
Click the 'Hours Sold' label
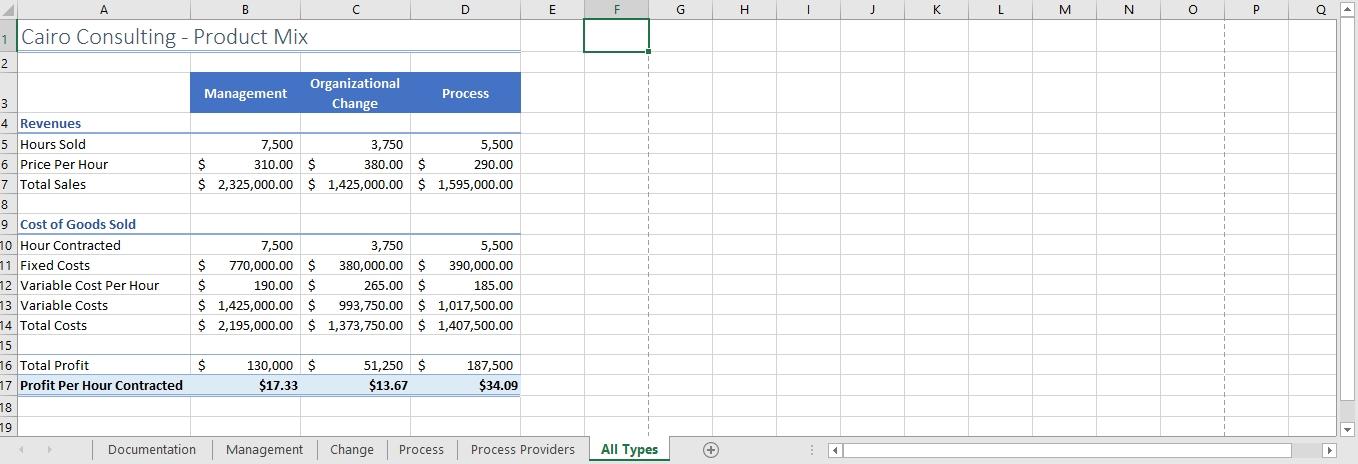click(x=53, y=144)
